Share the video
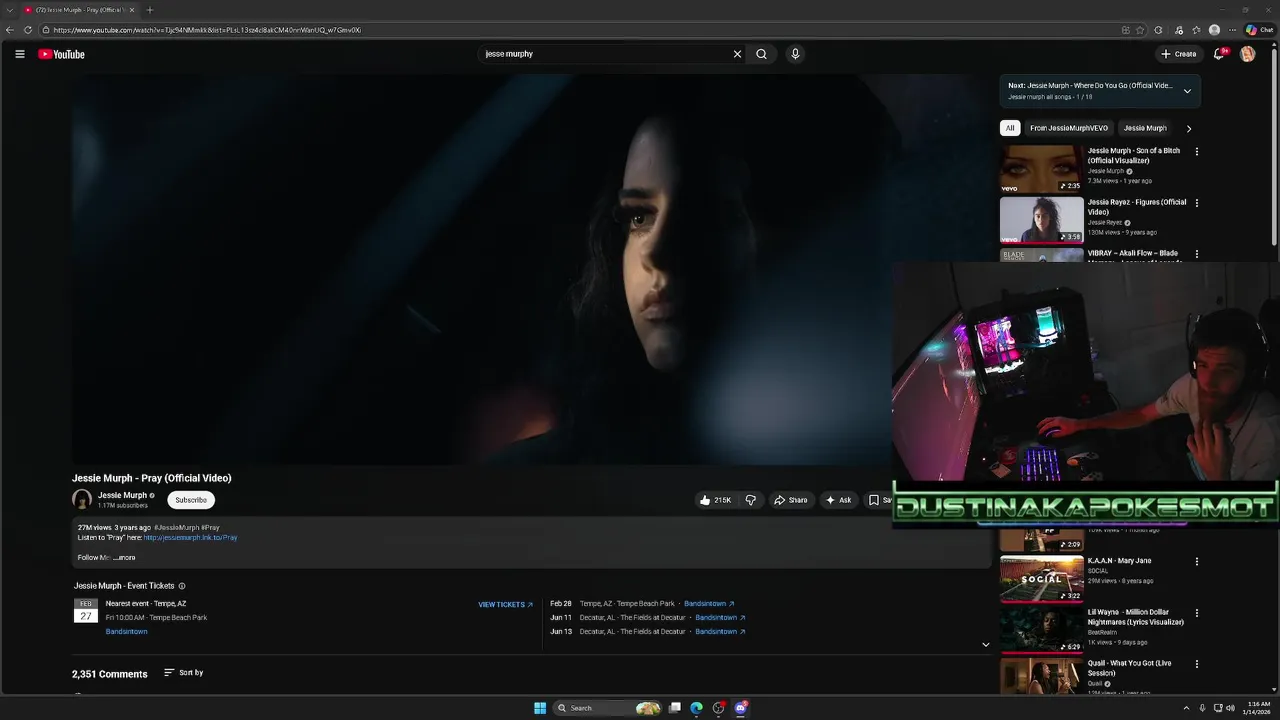 (790, 500)
